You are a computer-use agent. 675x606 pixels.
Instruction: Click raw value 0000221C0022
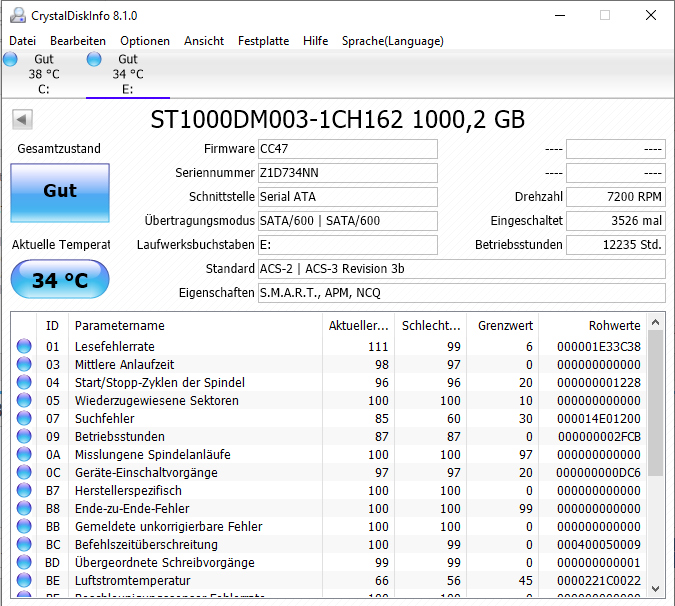(599, 581)
